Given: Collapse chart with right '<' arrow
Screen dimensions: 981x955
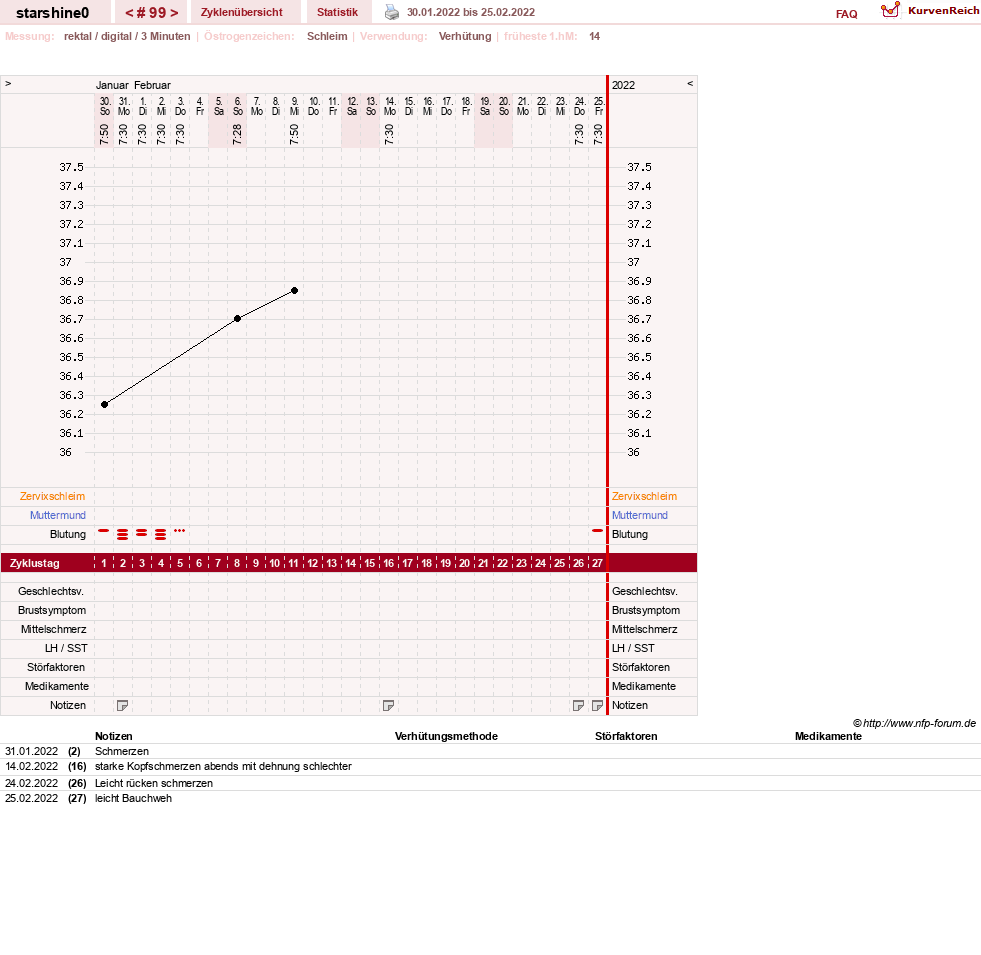Looking at the screenshot, I should [x=690, y=83].
